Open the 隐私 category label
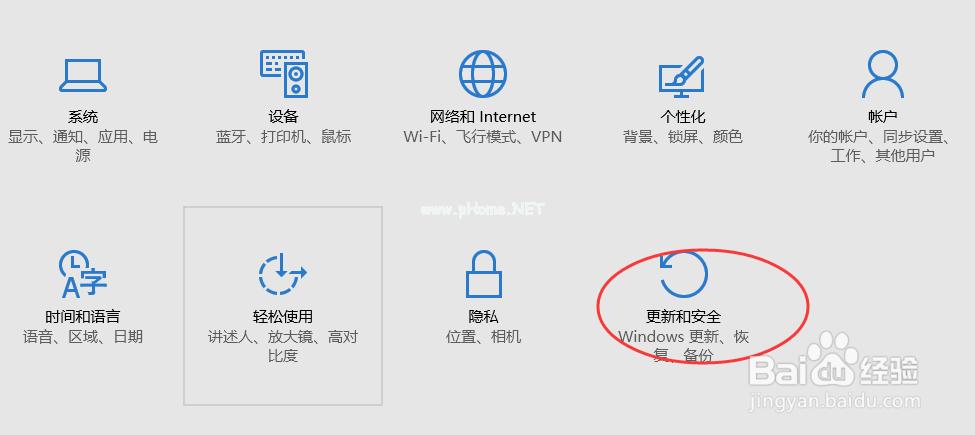 (x=483, y=316)
